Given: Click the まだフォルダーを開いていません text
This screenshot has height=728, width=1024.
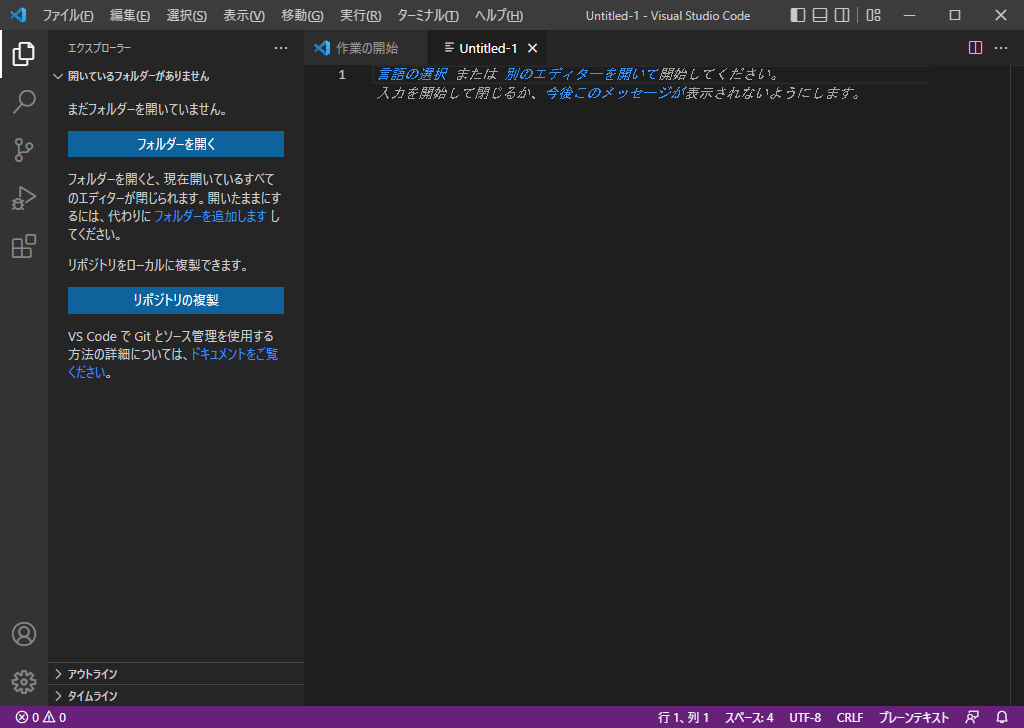Looking at the screenshot, I should click(x=149, y=109).
